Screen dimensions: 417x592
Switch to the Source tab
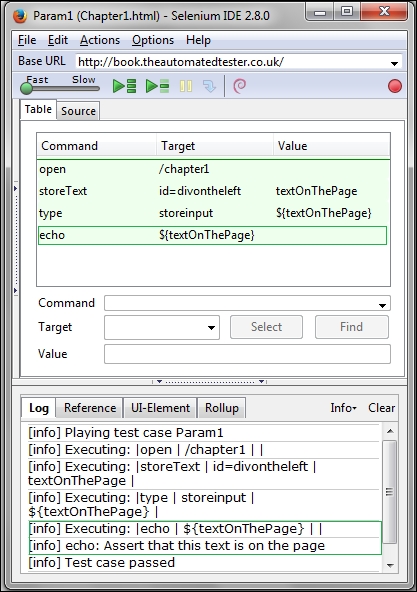click(x=78, y=111)
